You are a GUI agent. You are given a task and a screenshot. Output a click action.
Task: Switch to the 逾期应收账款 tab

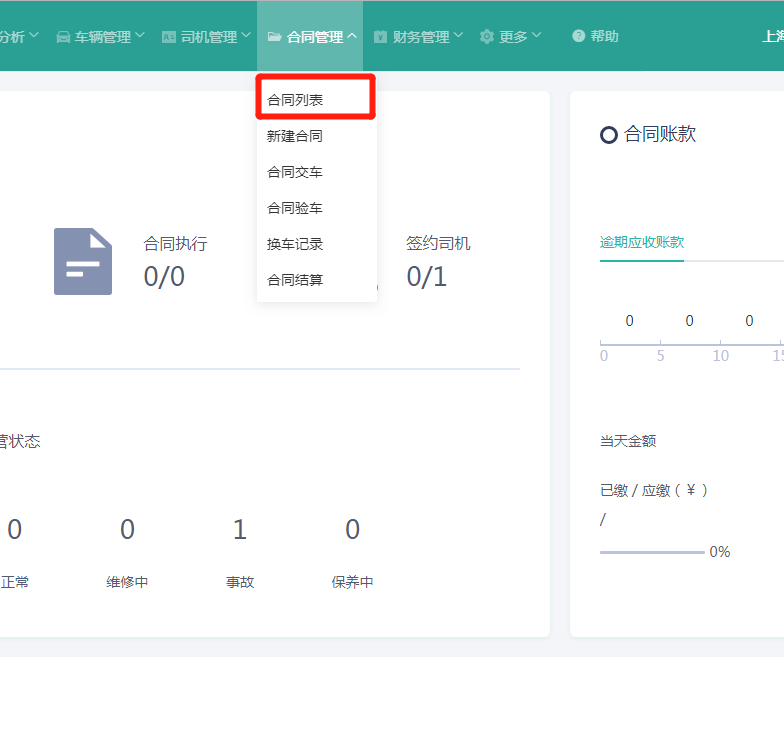(x=641, y=242)
